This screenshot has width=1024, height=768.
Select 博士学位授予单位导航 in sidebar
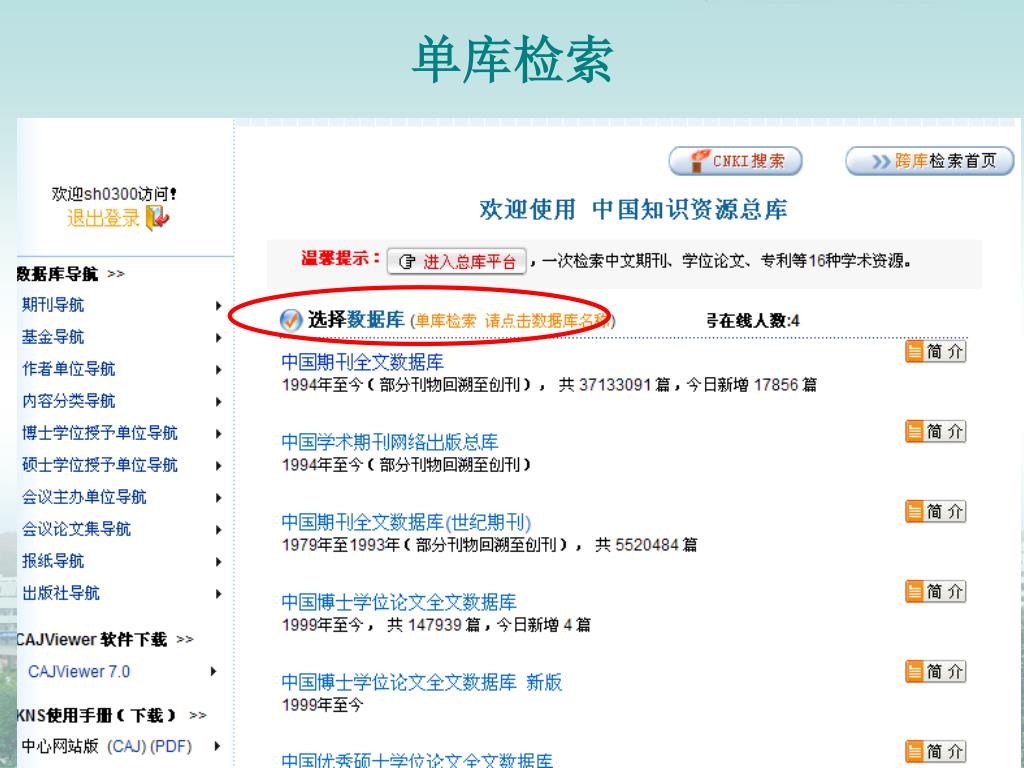click(100, 433)
